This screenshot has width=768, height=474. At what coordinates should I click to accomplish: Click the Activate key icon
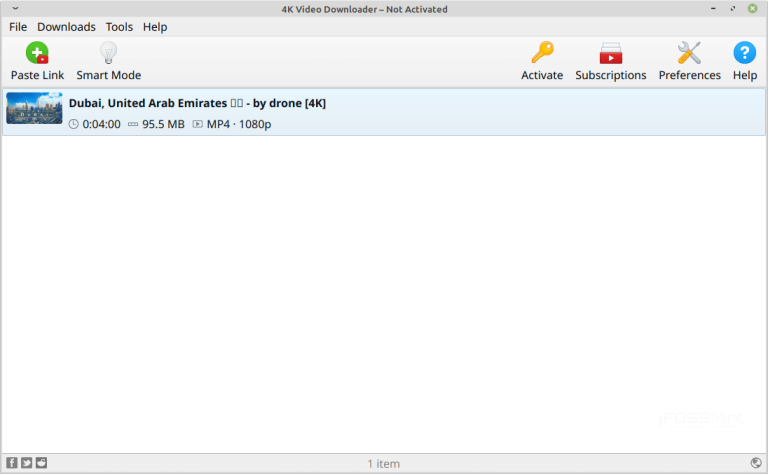coord(542,54)
